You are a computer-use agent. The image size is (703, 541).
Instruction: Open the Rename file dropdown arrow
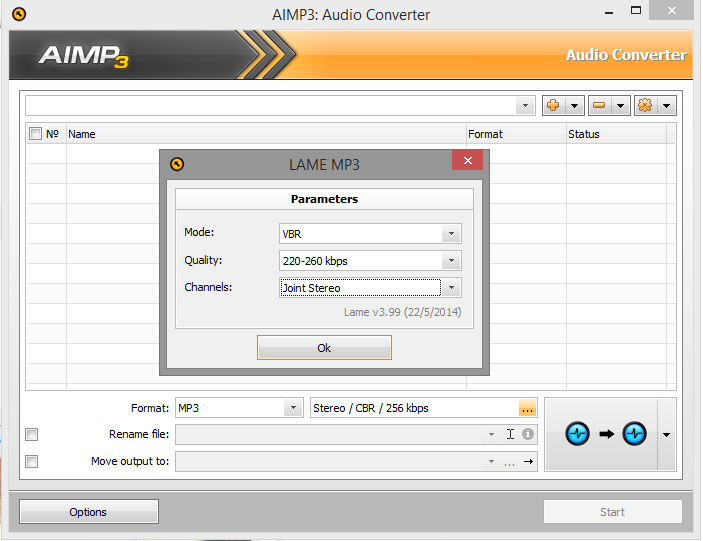491,434
